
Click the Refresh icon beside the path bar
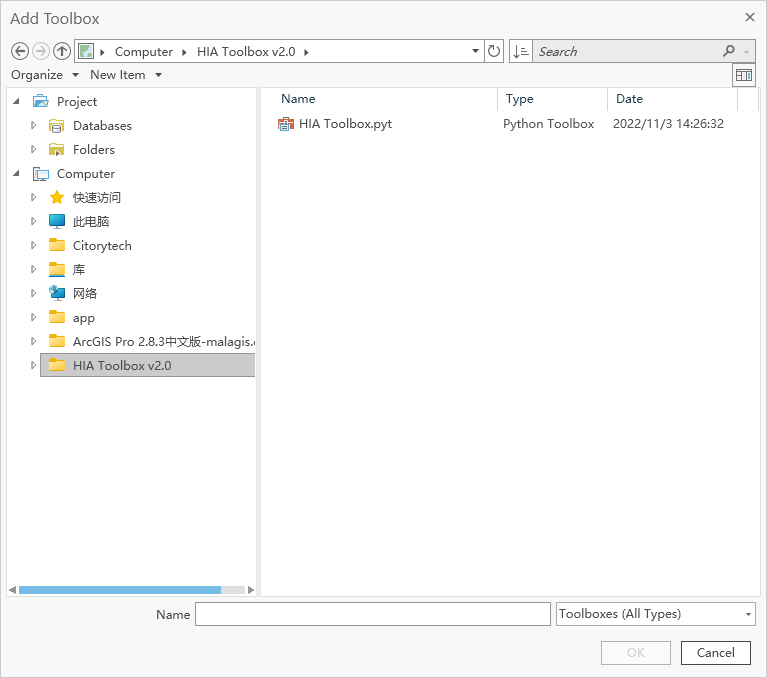coord(494,51)
